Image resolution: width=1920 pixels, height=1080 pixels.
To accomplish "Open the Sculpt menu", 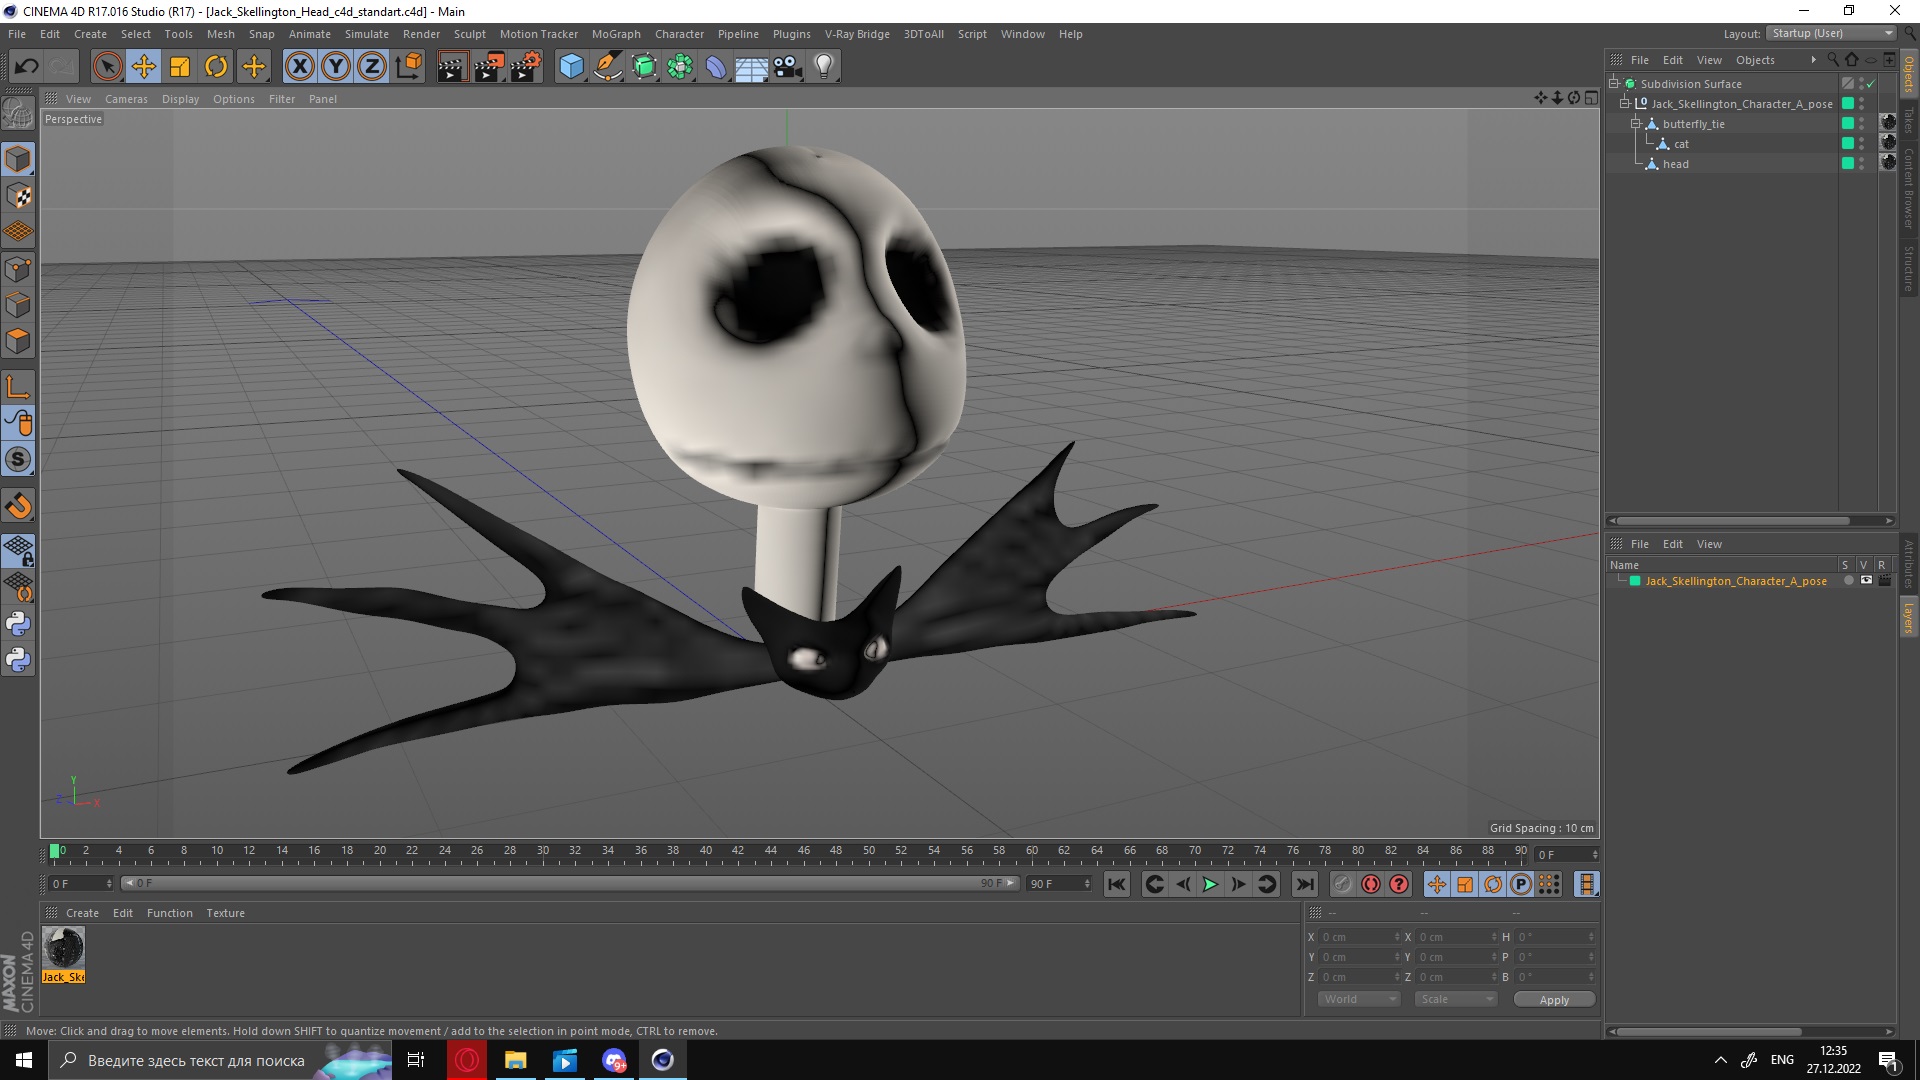I will click(469, 34).
